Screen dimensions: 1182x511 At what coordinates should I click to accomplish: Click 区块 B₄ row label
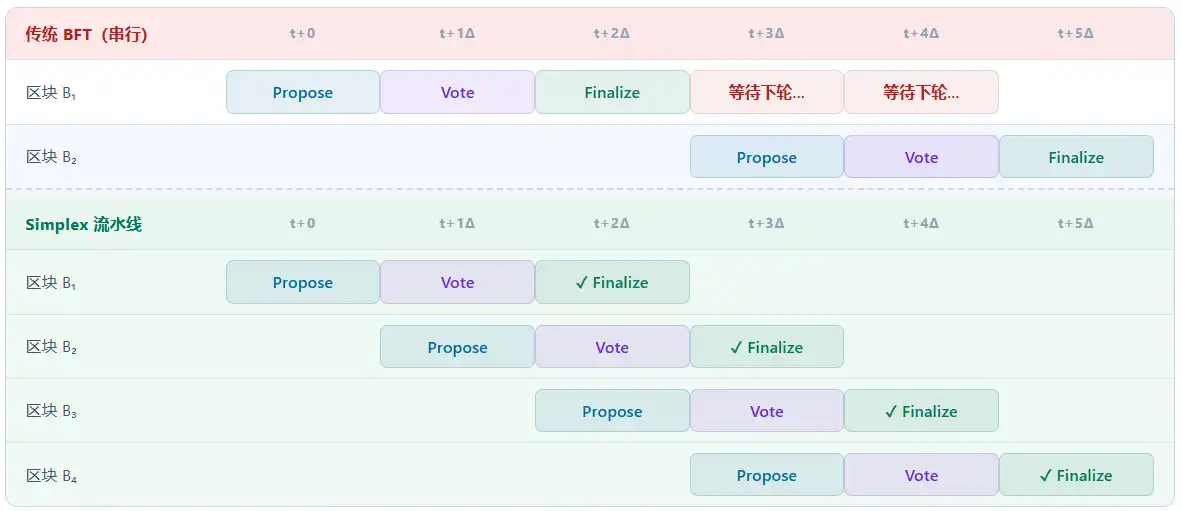(52, 476)
